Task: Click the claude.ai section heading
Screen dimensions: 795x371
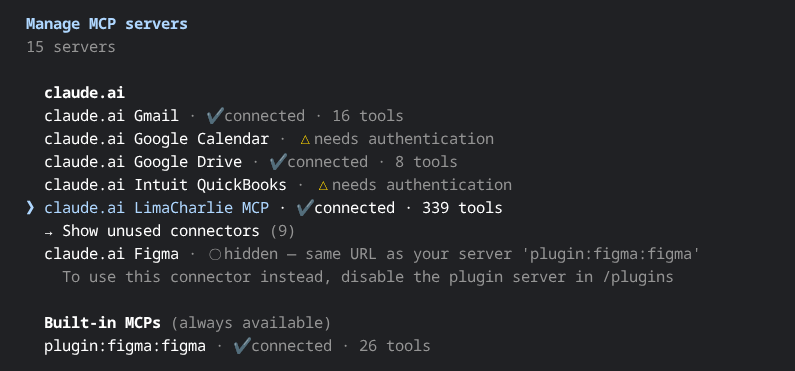Action: pos(85,93)
